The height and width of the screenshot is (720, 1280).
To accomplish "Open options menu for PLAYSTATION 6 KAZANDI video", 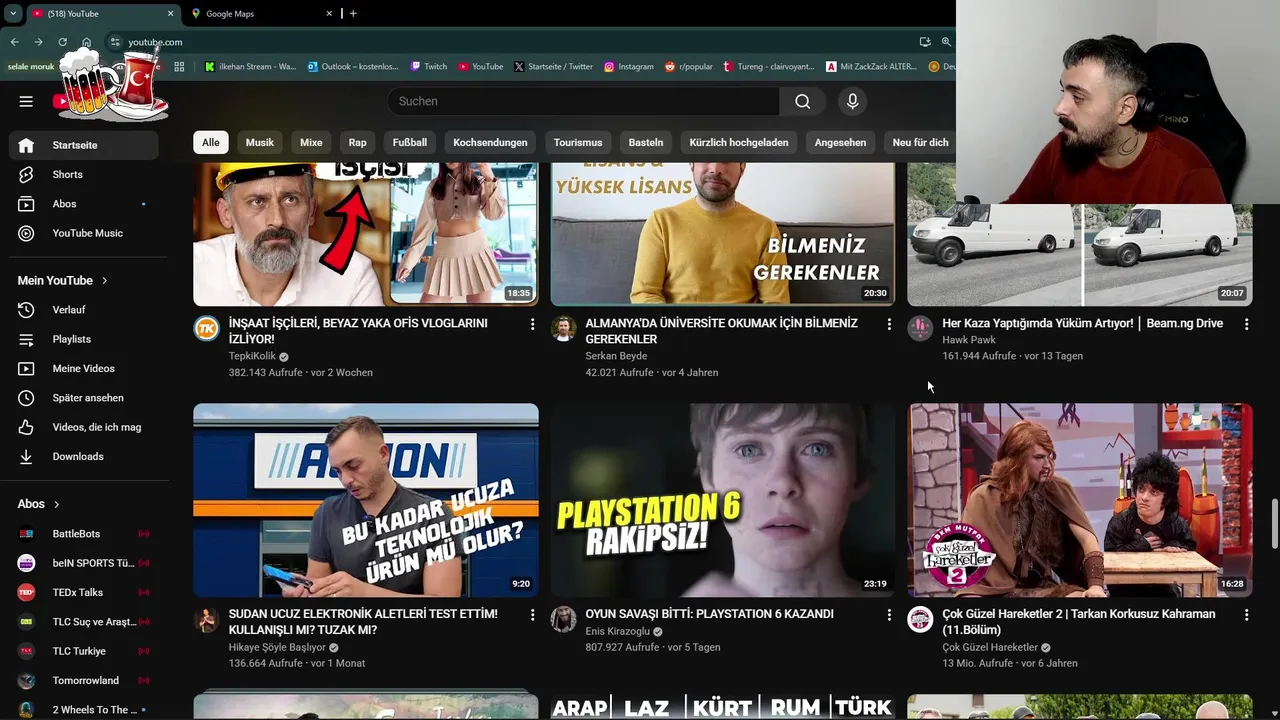I will tap(889, 614).
